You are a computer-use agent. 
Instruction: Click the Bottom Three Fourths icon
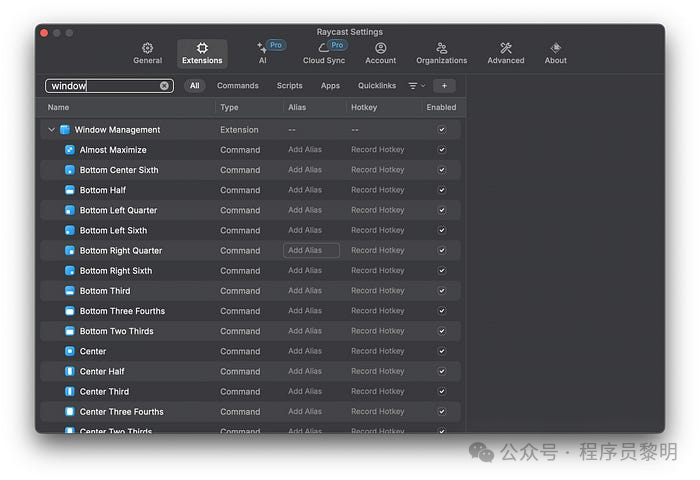click(x=70, y=311)
